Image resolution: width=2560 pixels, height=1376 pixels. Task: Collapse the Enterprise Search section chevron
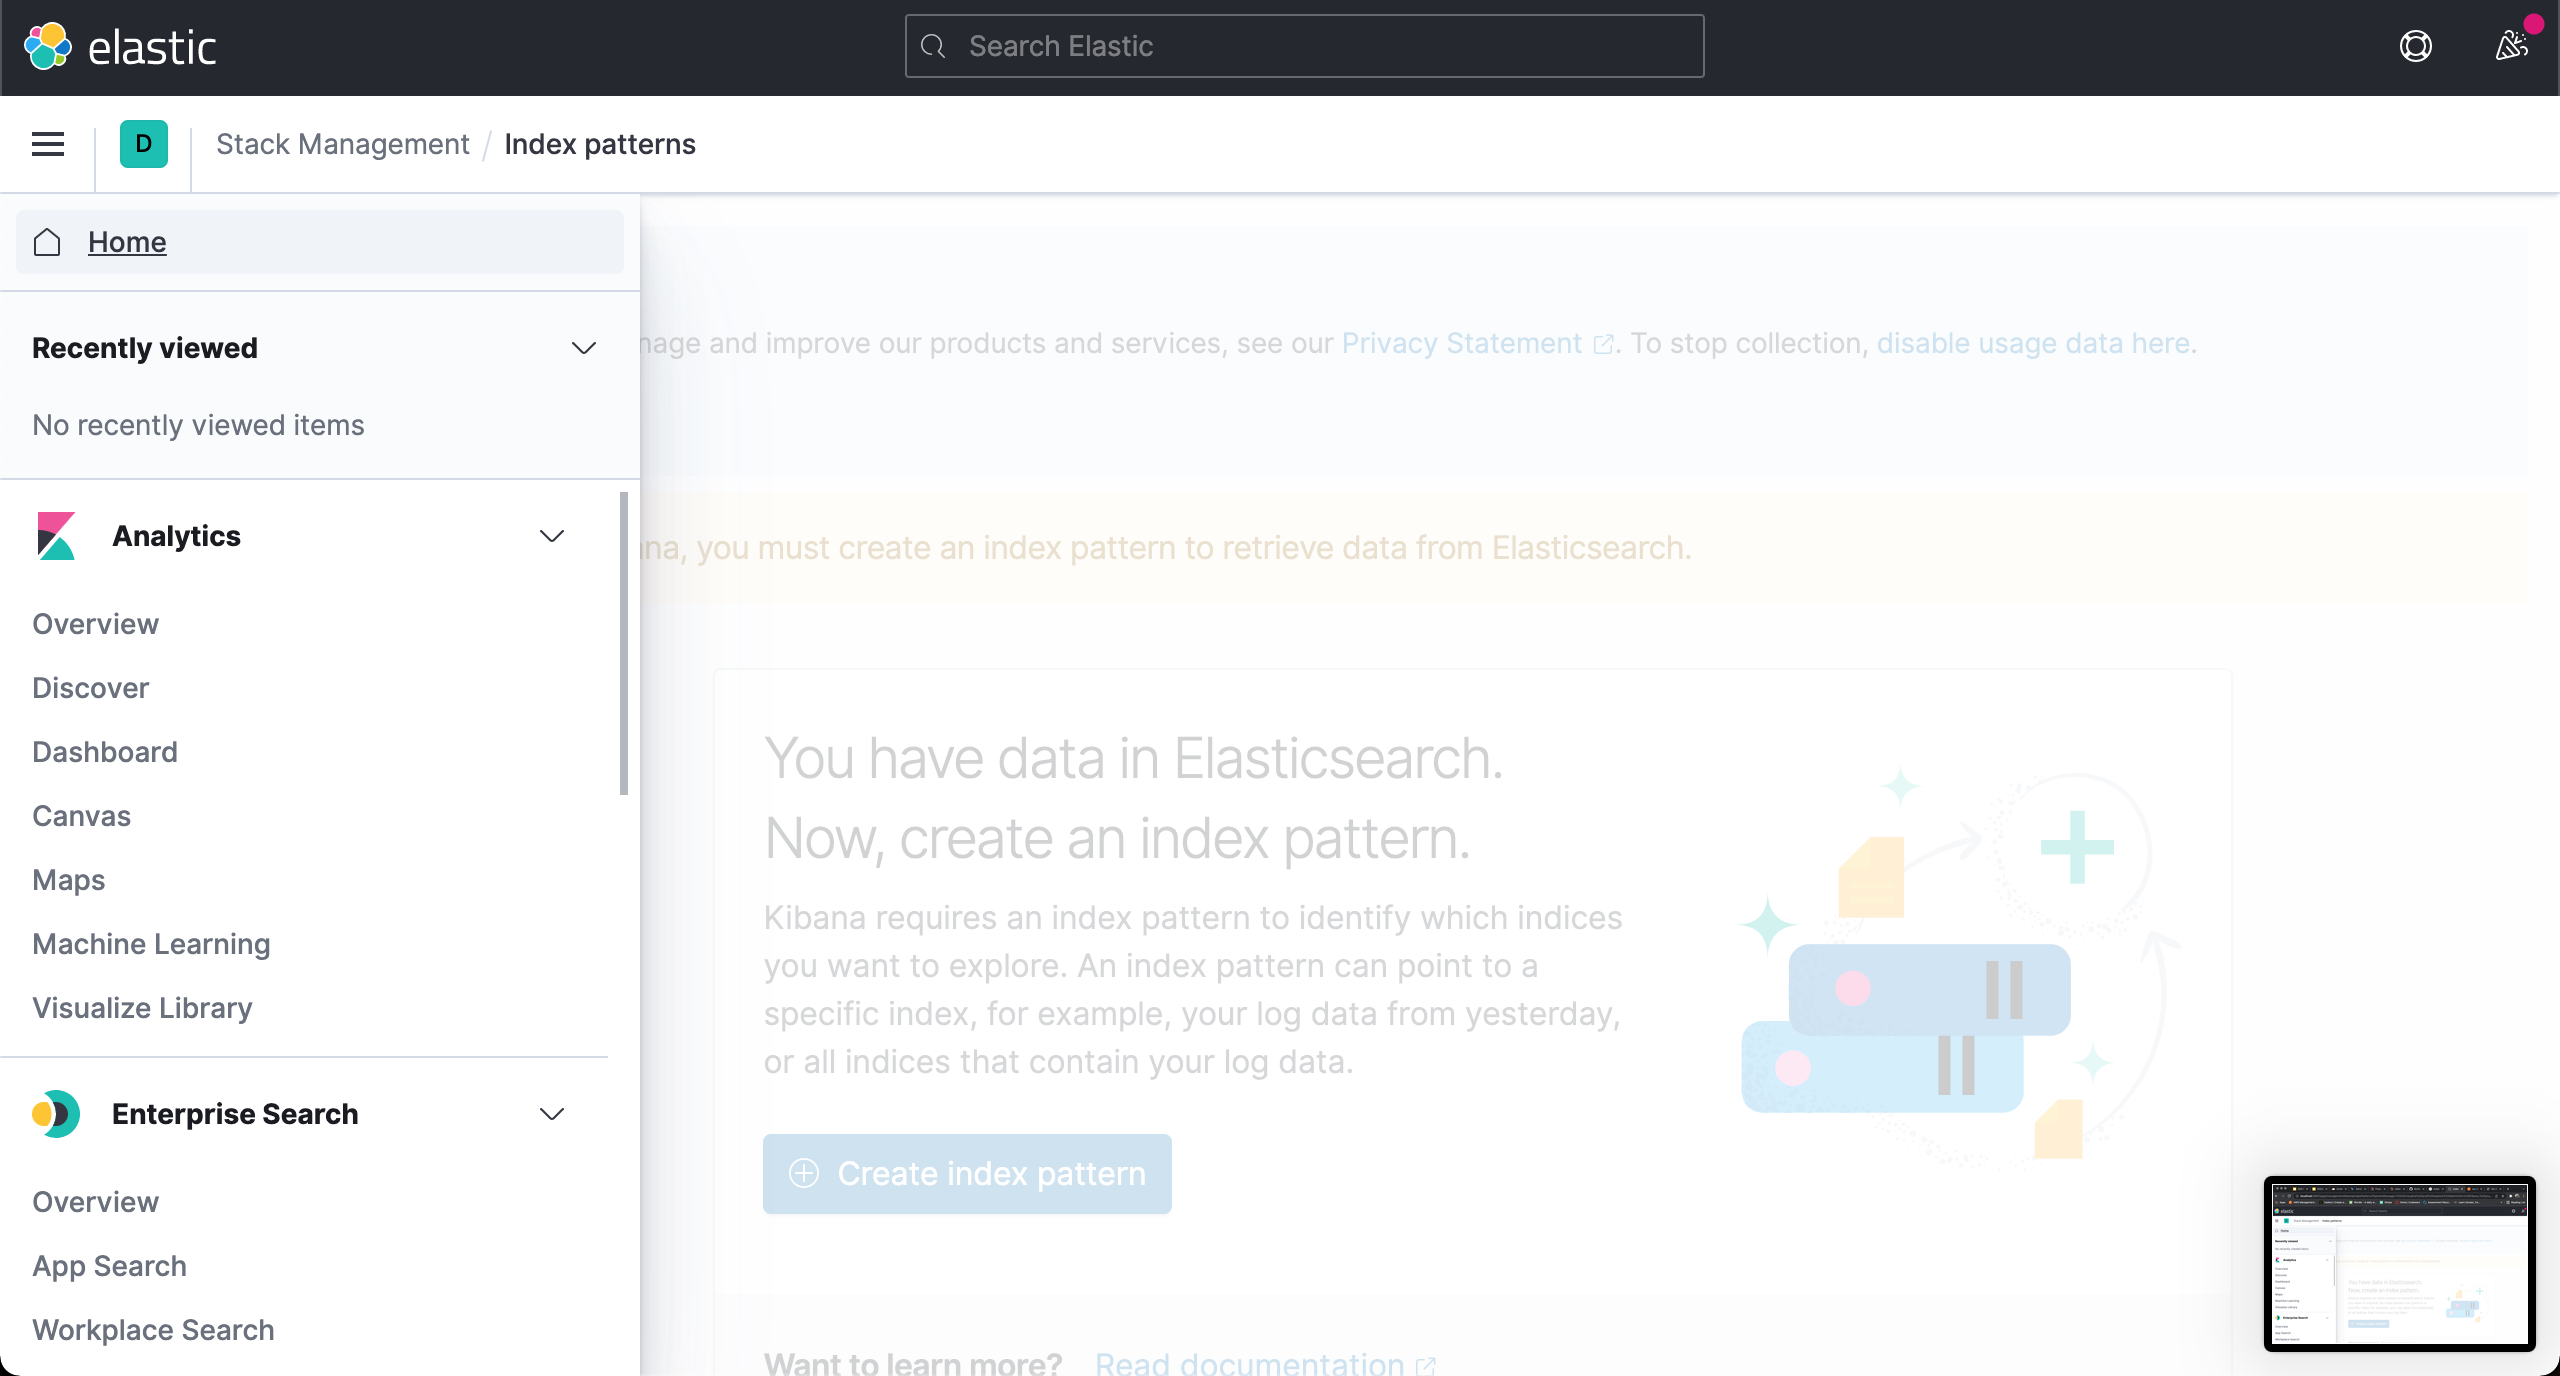pos(552,1114)
